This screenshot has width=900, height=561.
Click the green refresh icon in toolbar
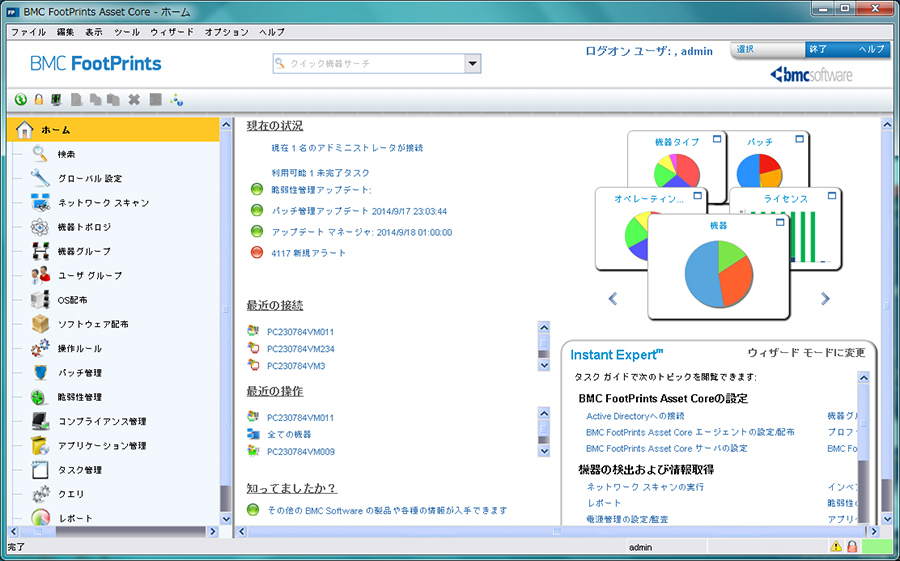coord(20,99)
